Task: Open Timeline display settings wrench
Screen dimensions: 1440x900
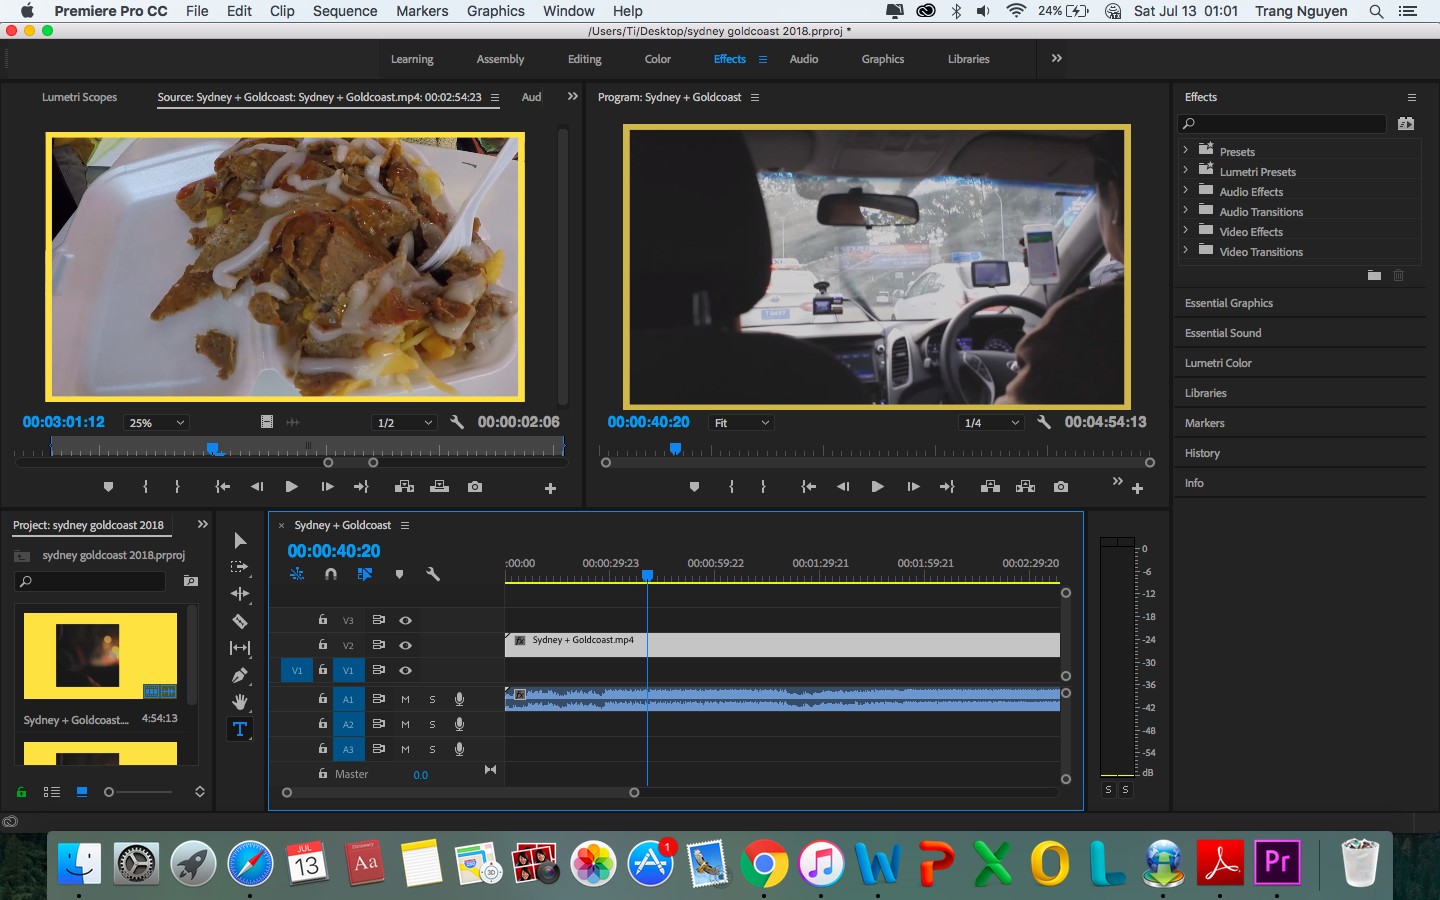Action: click(x=433, y=574)
